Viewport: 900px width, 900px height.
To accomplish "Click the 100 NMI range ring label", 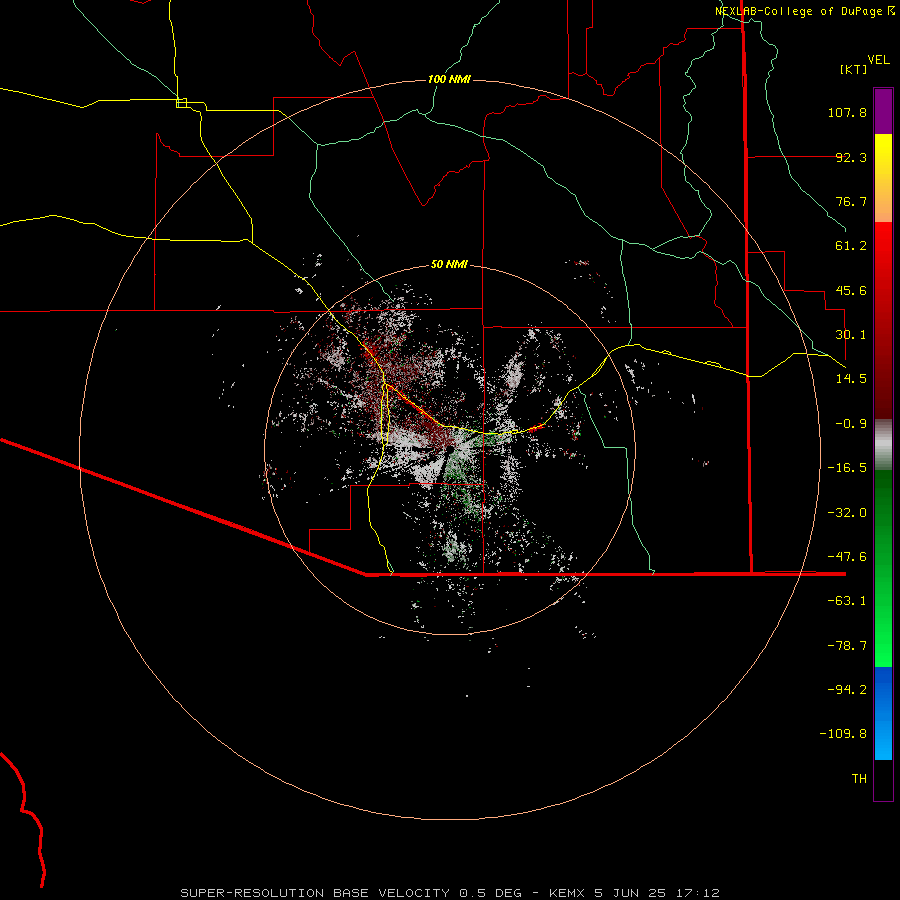I will pos(449,79).
